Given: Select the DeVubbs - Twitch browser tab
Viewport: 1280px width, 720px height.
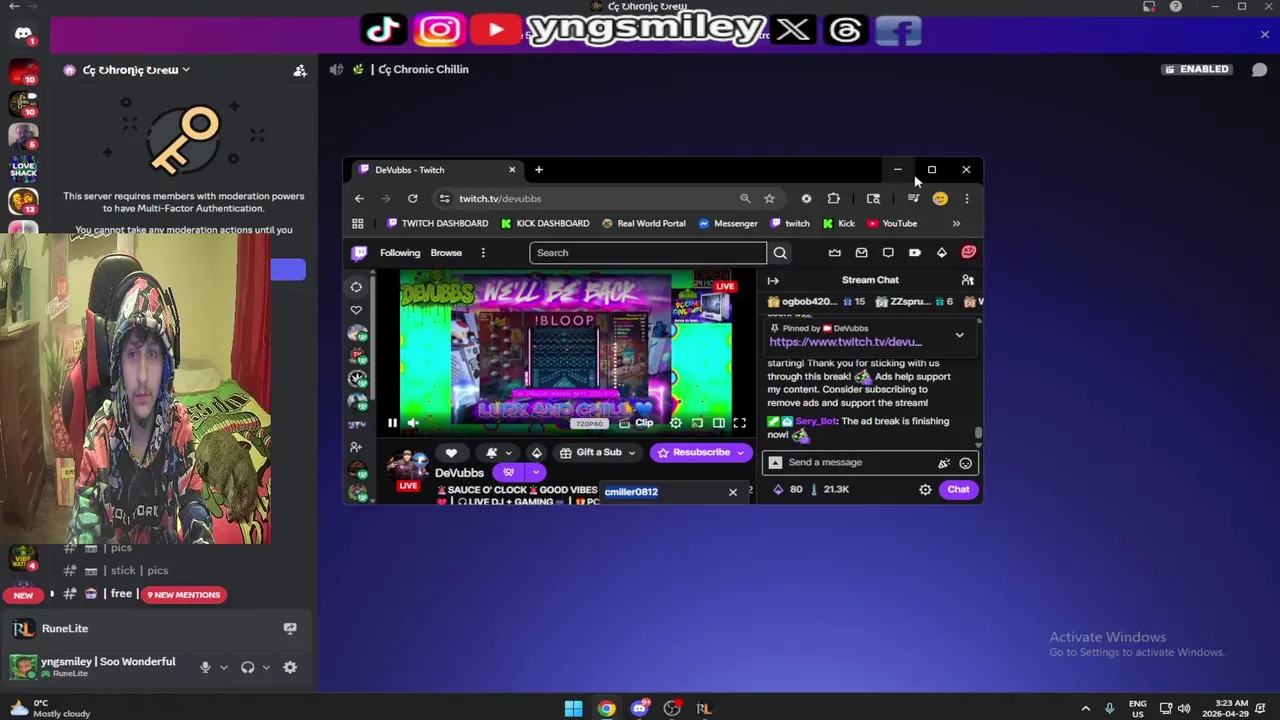Looking at the screenshot, I should [x=436, y=170].
